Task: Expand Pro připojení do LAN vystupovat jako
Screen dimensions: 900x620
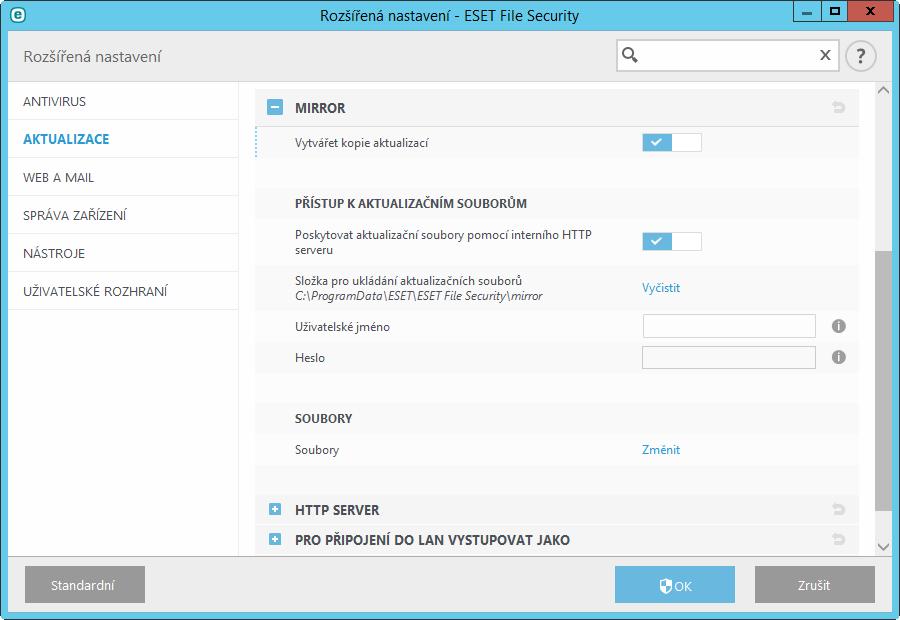Action: [x=275, y=539]
